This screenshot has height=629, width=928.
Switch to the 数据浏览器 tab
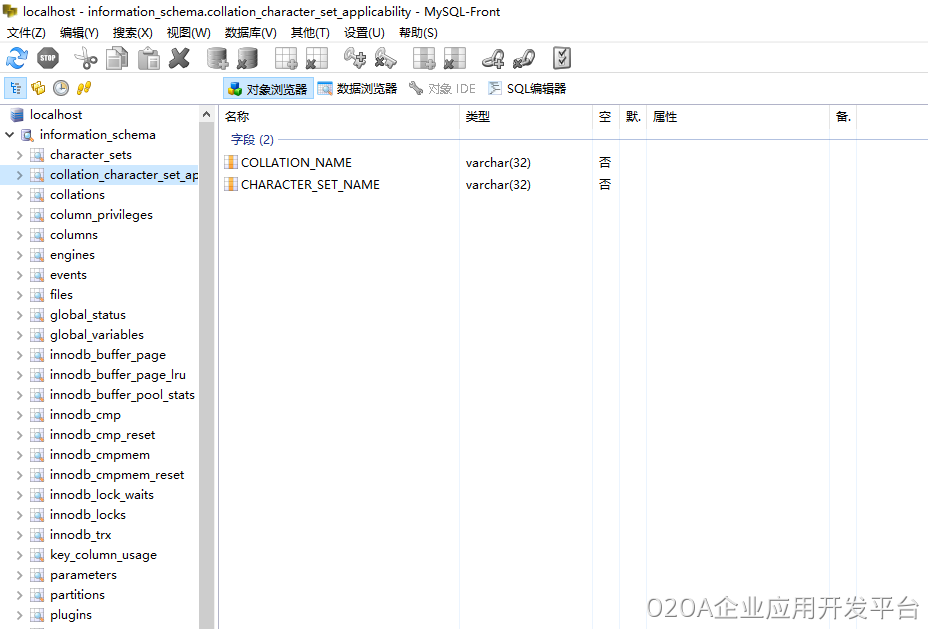[x=357, y=89]
